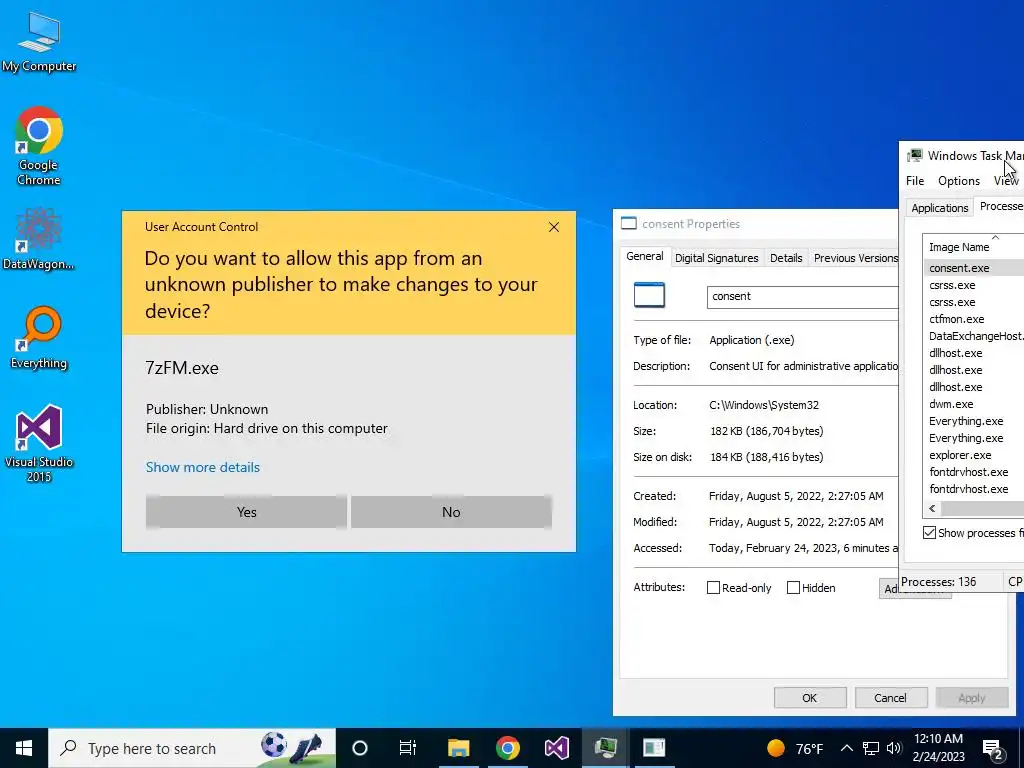
Task: Click Cancel in consent Properties
Action: pyautogui.click(x=891, y=697)
